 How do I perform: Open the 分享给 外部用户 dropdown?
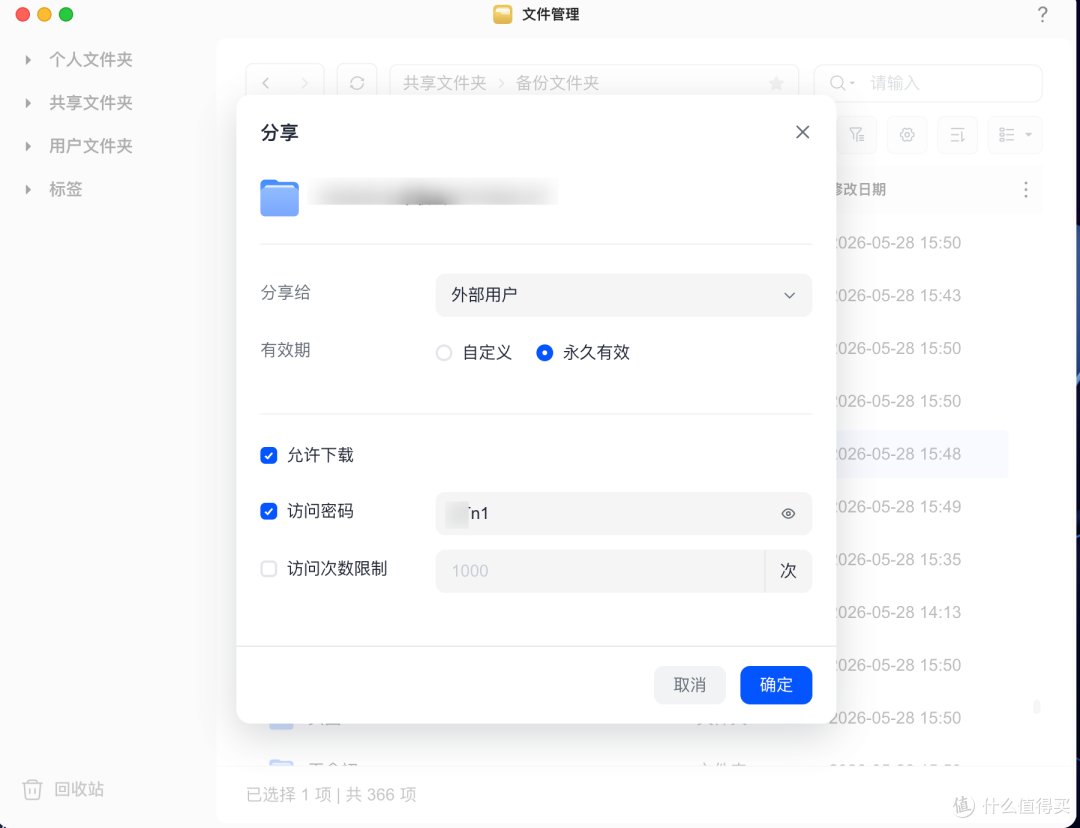pyautogui.click(x=623, y=296)
